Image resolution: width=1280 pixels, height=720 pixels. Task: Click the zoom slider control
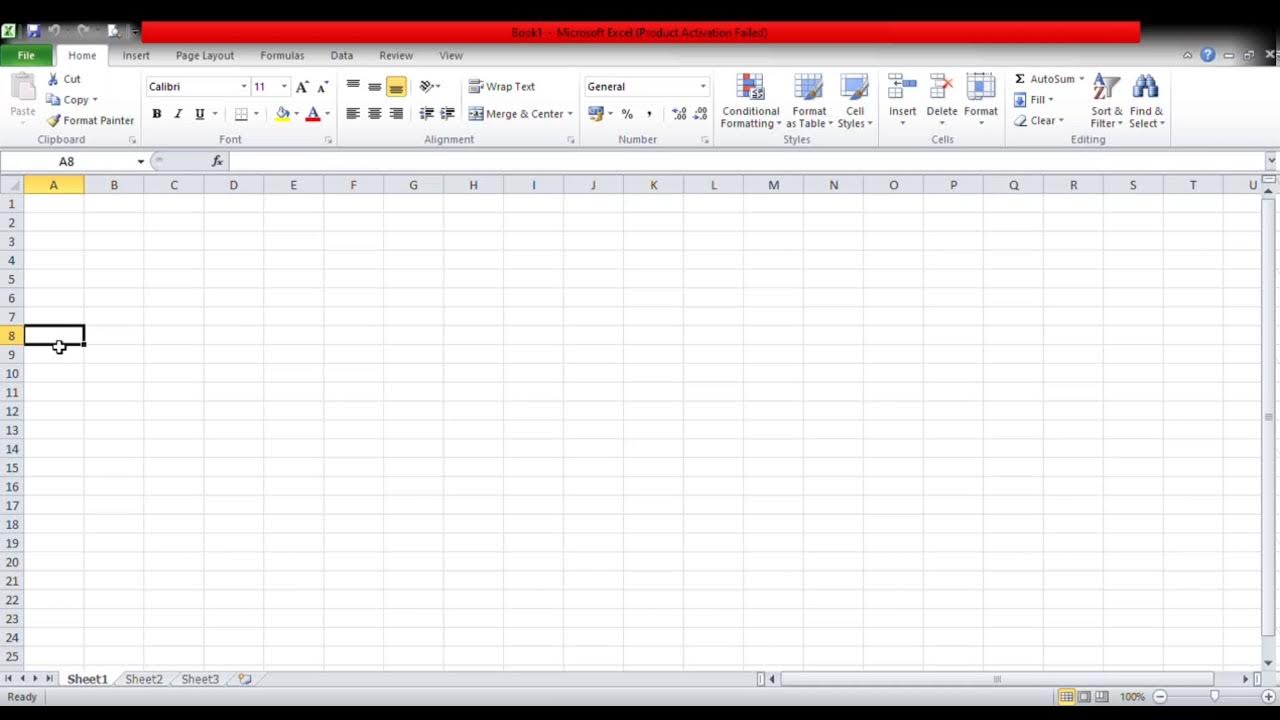click(x=1214, y=696)
